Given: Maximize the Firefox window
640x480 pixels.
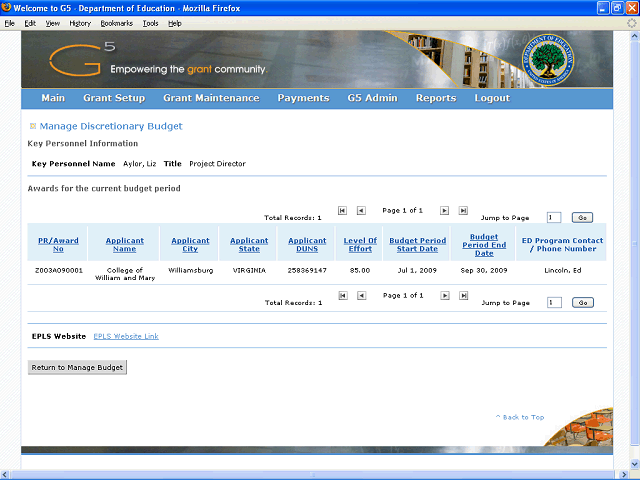Looking at the screenshot, I should (x=618, y=8).
